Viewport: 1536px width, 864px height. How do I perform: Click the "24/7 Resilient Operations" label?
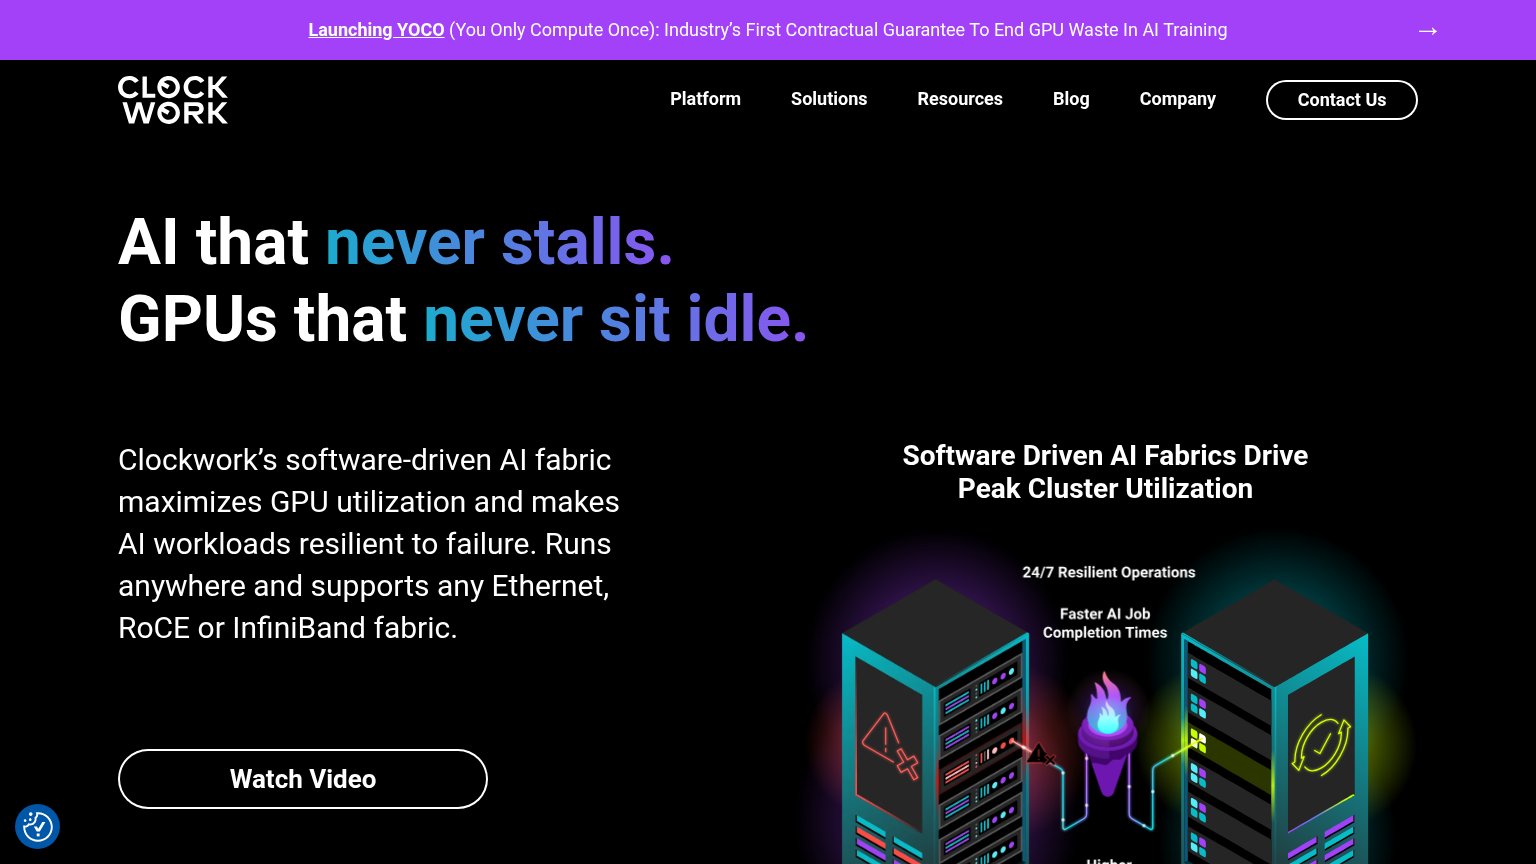[1109, 572]
